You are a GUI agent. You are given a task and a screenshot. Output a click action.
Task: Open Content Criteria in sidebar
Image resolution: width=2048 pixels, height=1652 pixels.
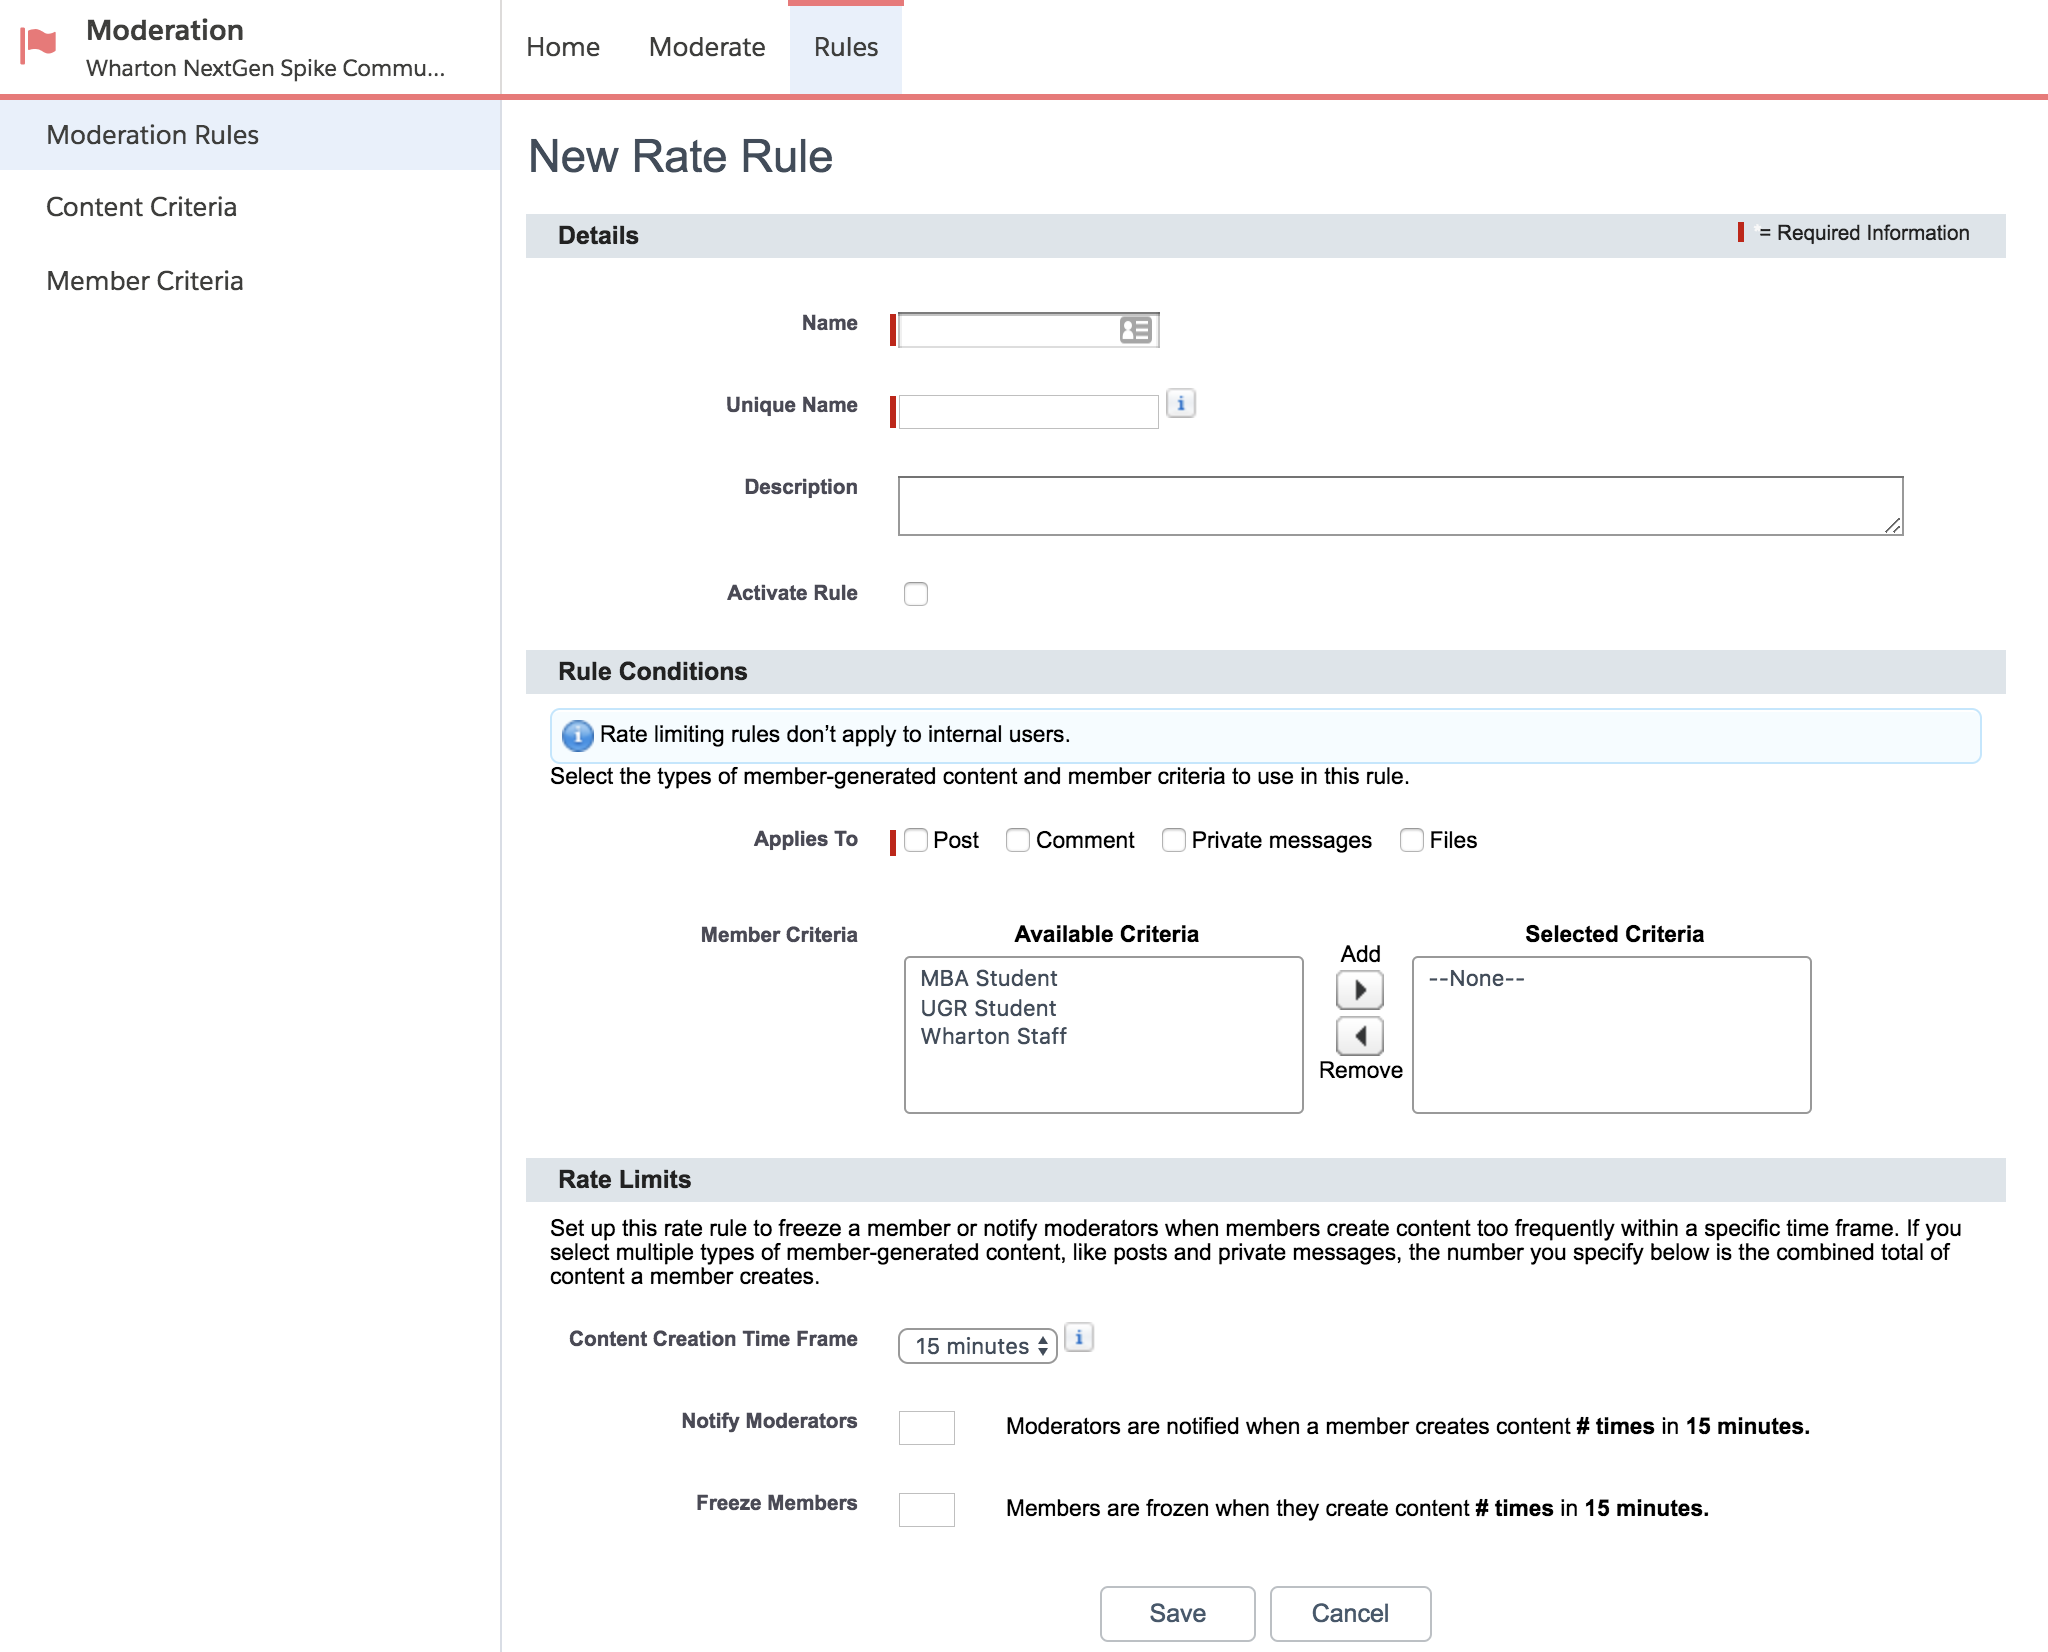[141, 207]
